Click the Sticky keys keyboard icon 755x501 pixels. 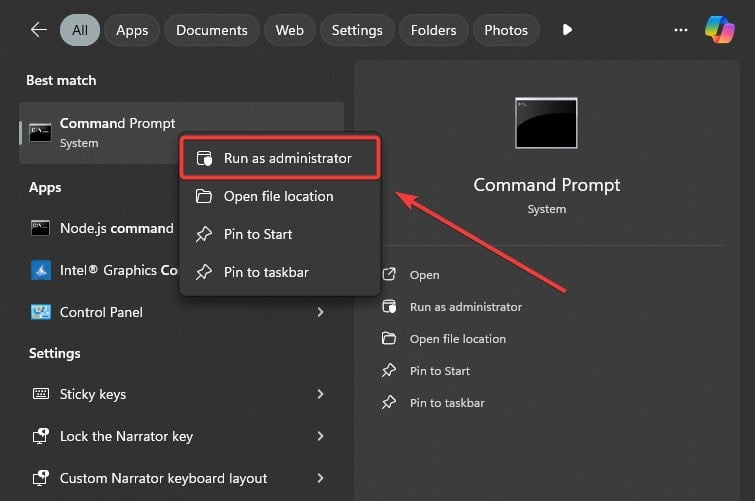point(41,394)
